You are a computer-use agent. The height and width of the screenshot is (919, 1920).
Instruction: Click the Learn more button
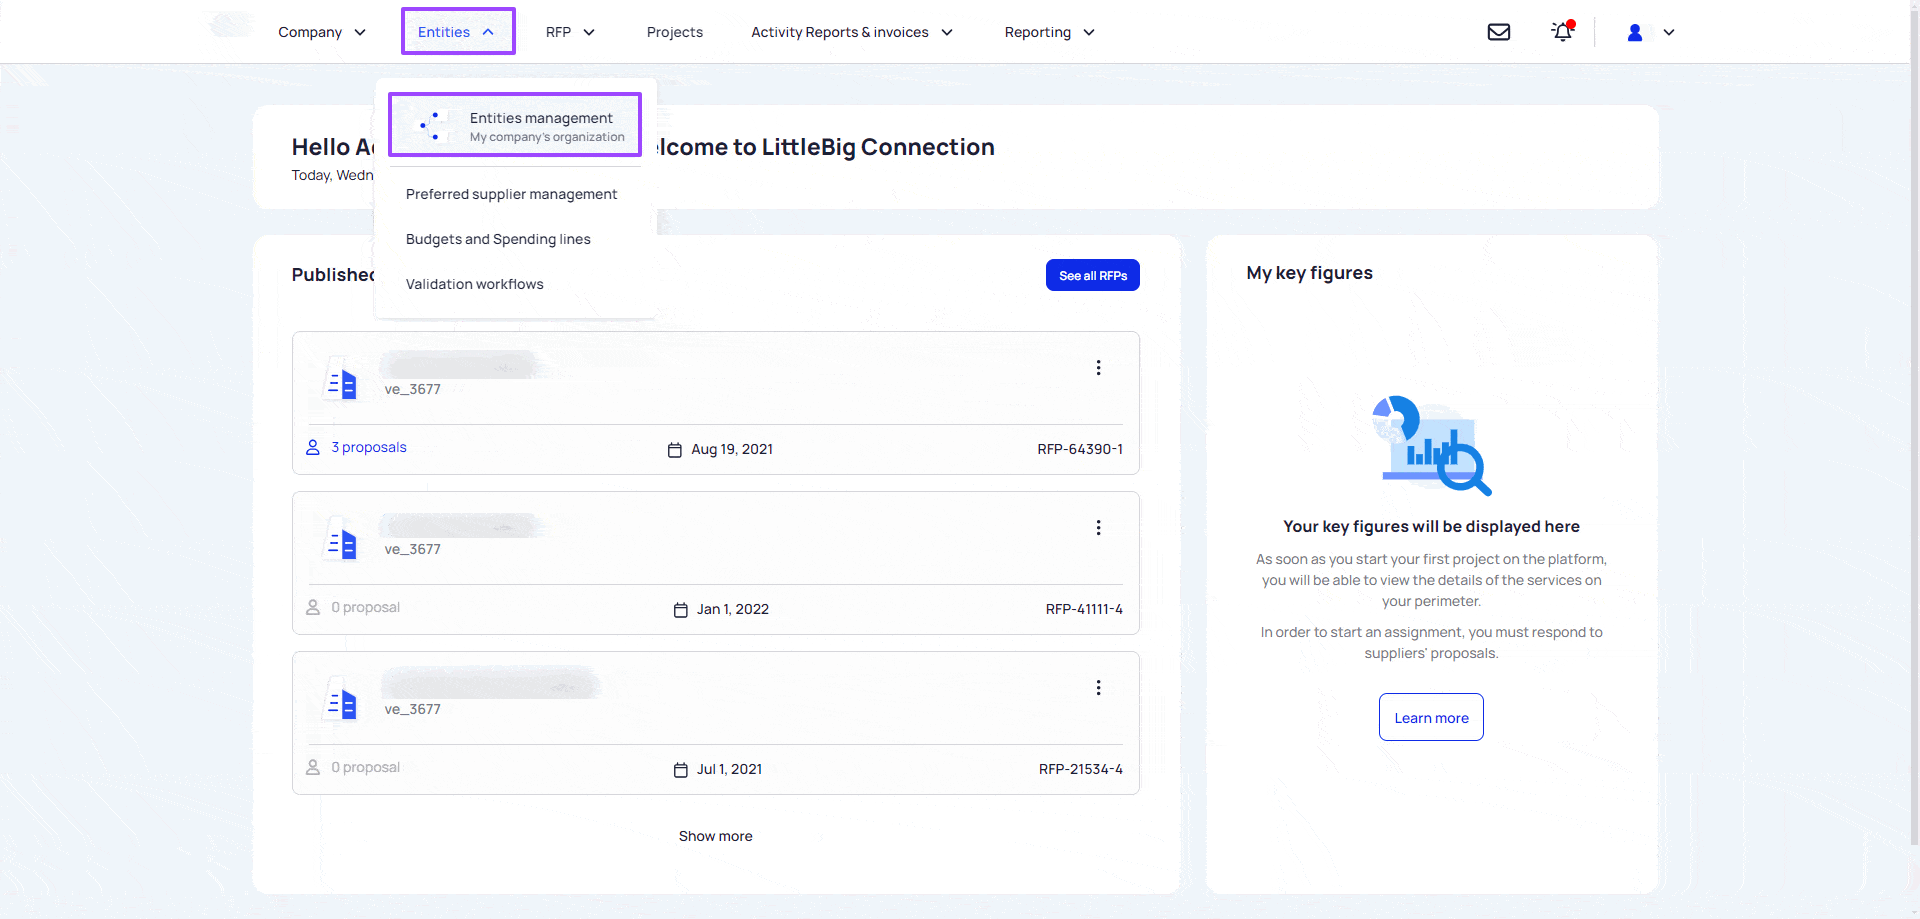pyautogui.click(x=1431, y=718)
